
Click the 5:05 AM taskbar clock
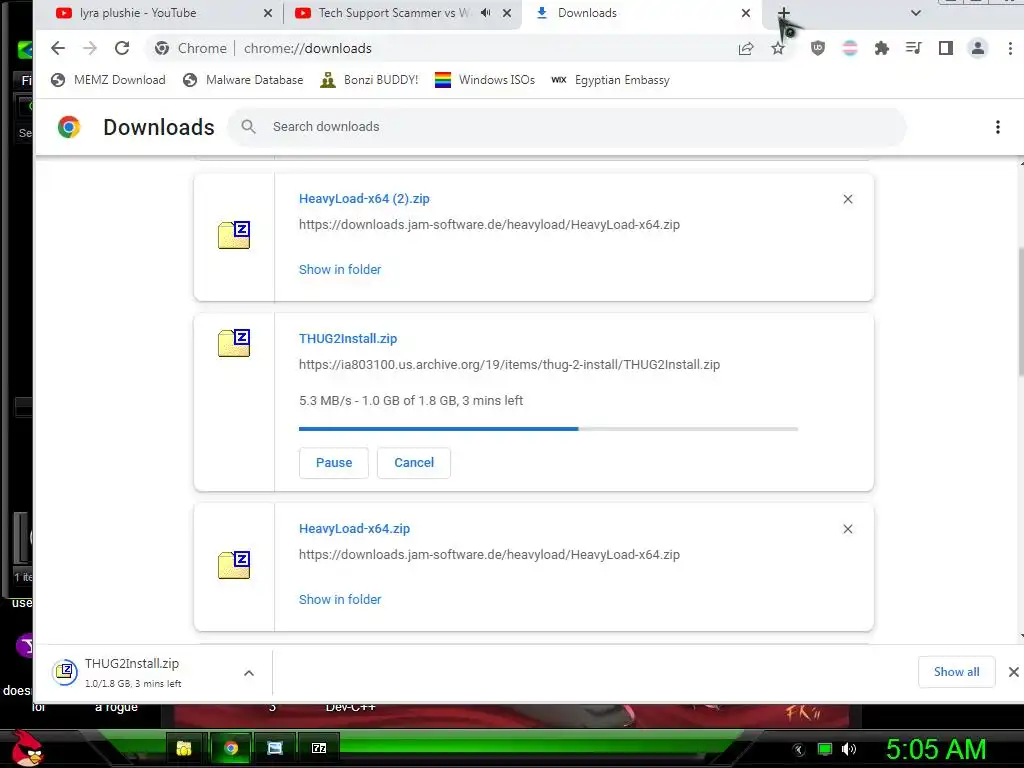point(935,749)
